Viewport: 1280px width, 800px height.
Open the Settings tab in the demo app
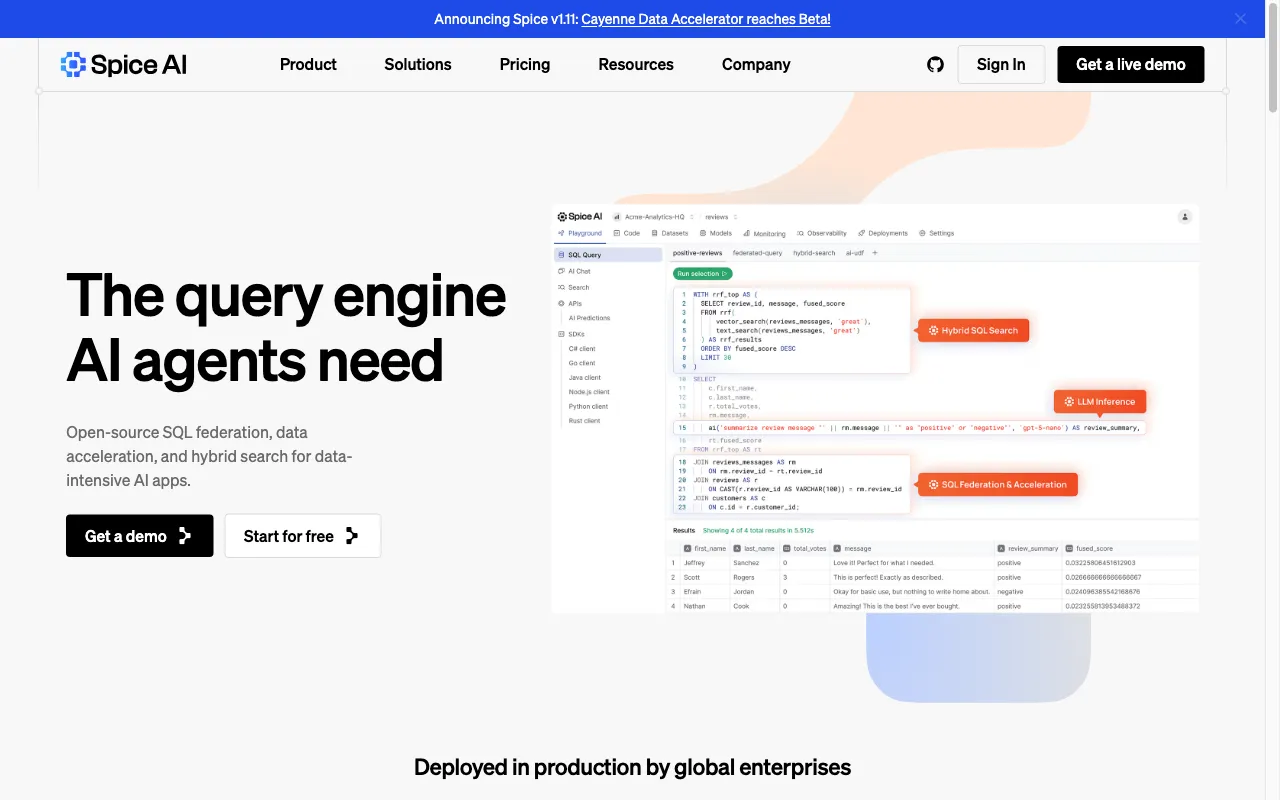point(937,233)
